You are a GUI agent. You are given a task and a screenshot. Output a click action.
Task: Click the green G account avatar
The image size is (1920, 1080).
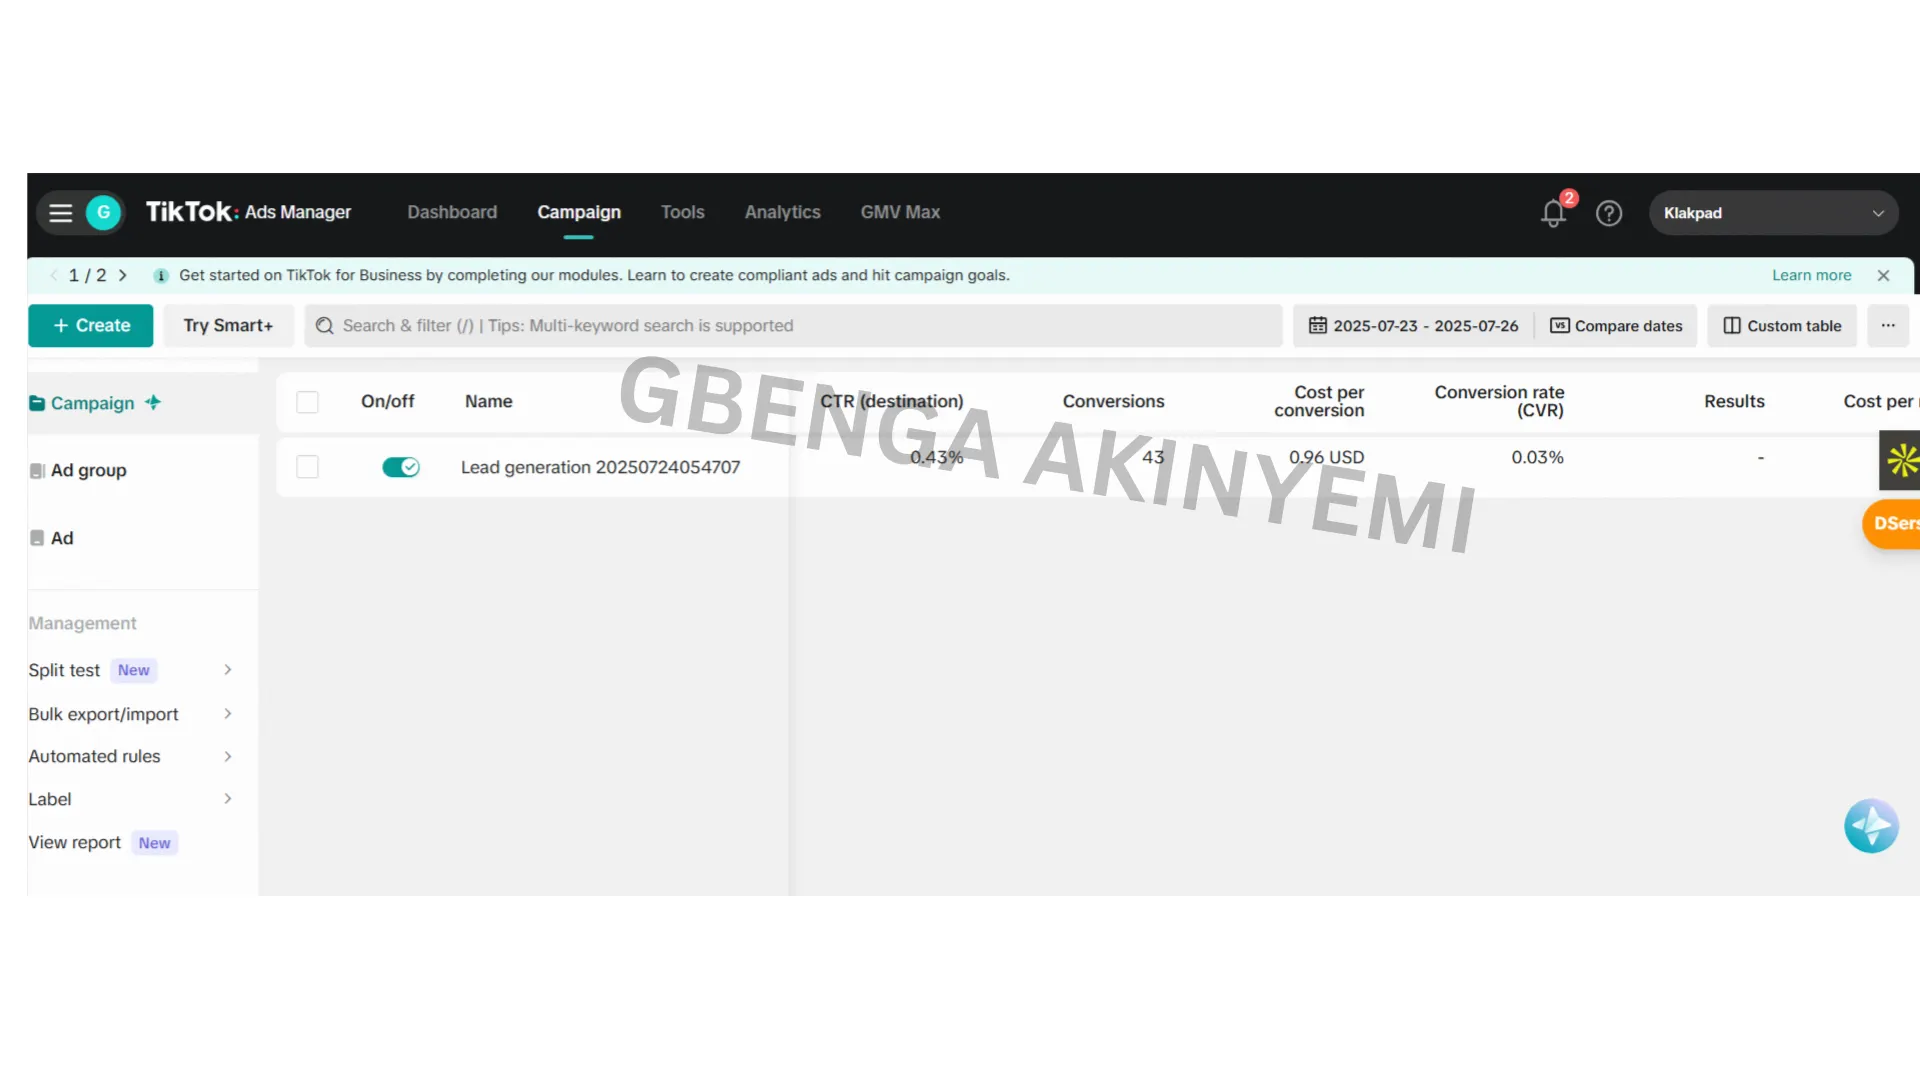(103, 213)
